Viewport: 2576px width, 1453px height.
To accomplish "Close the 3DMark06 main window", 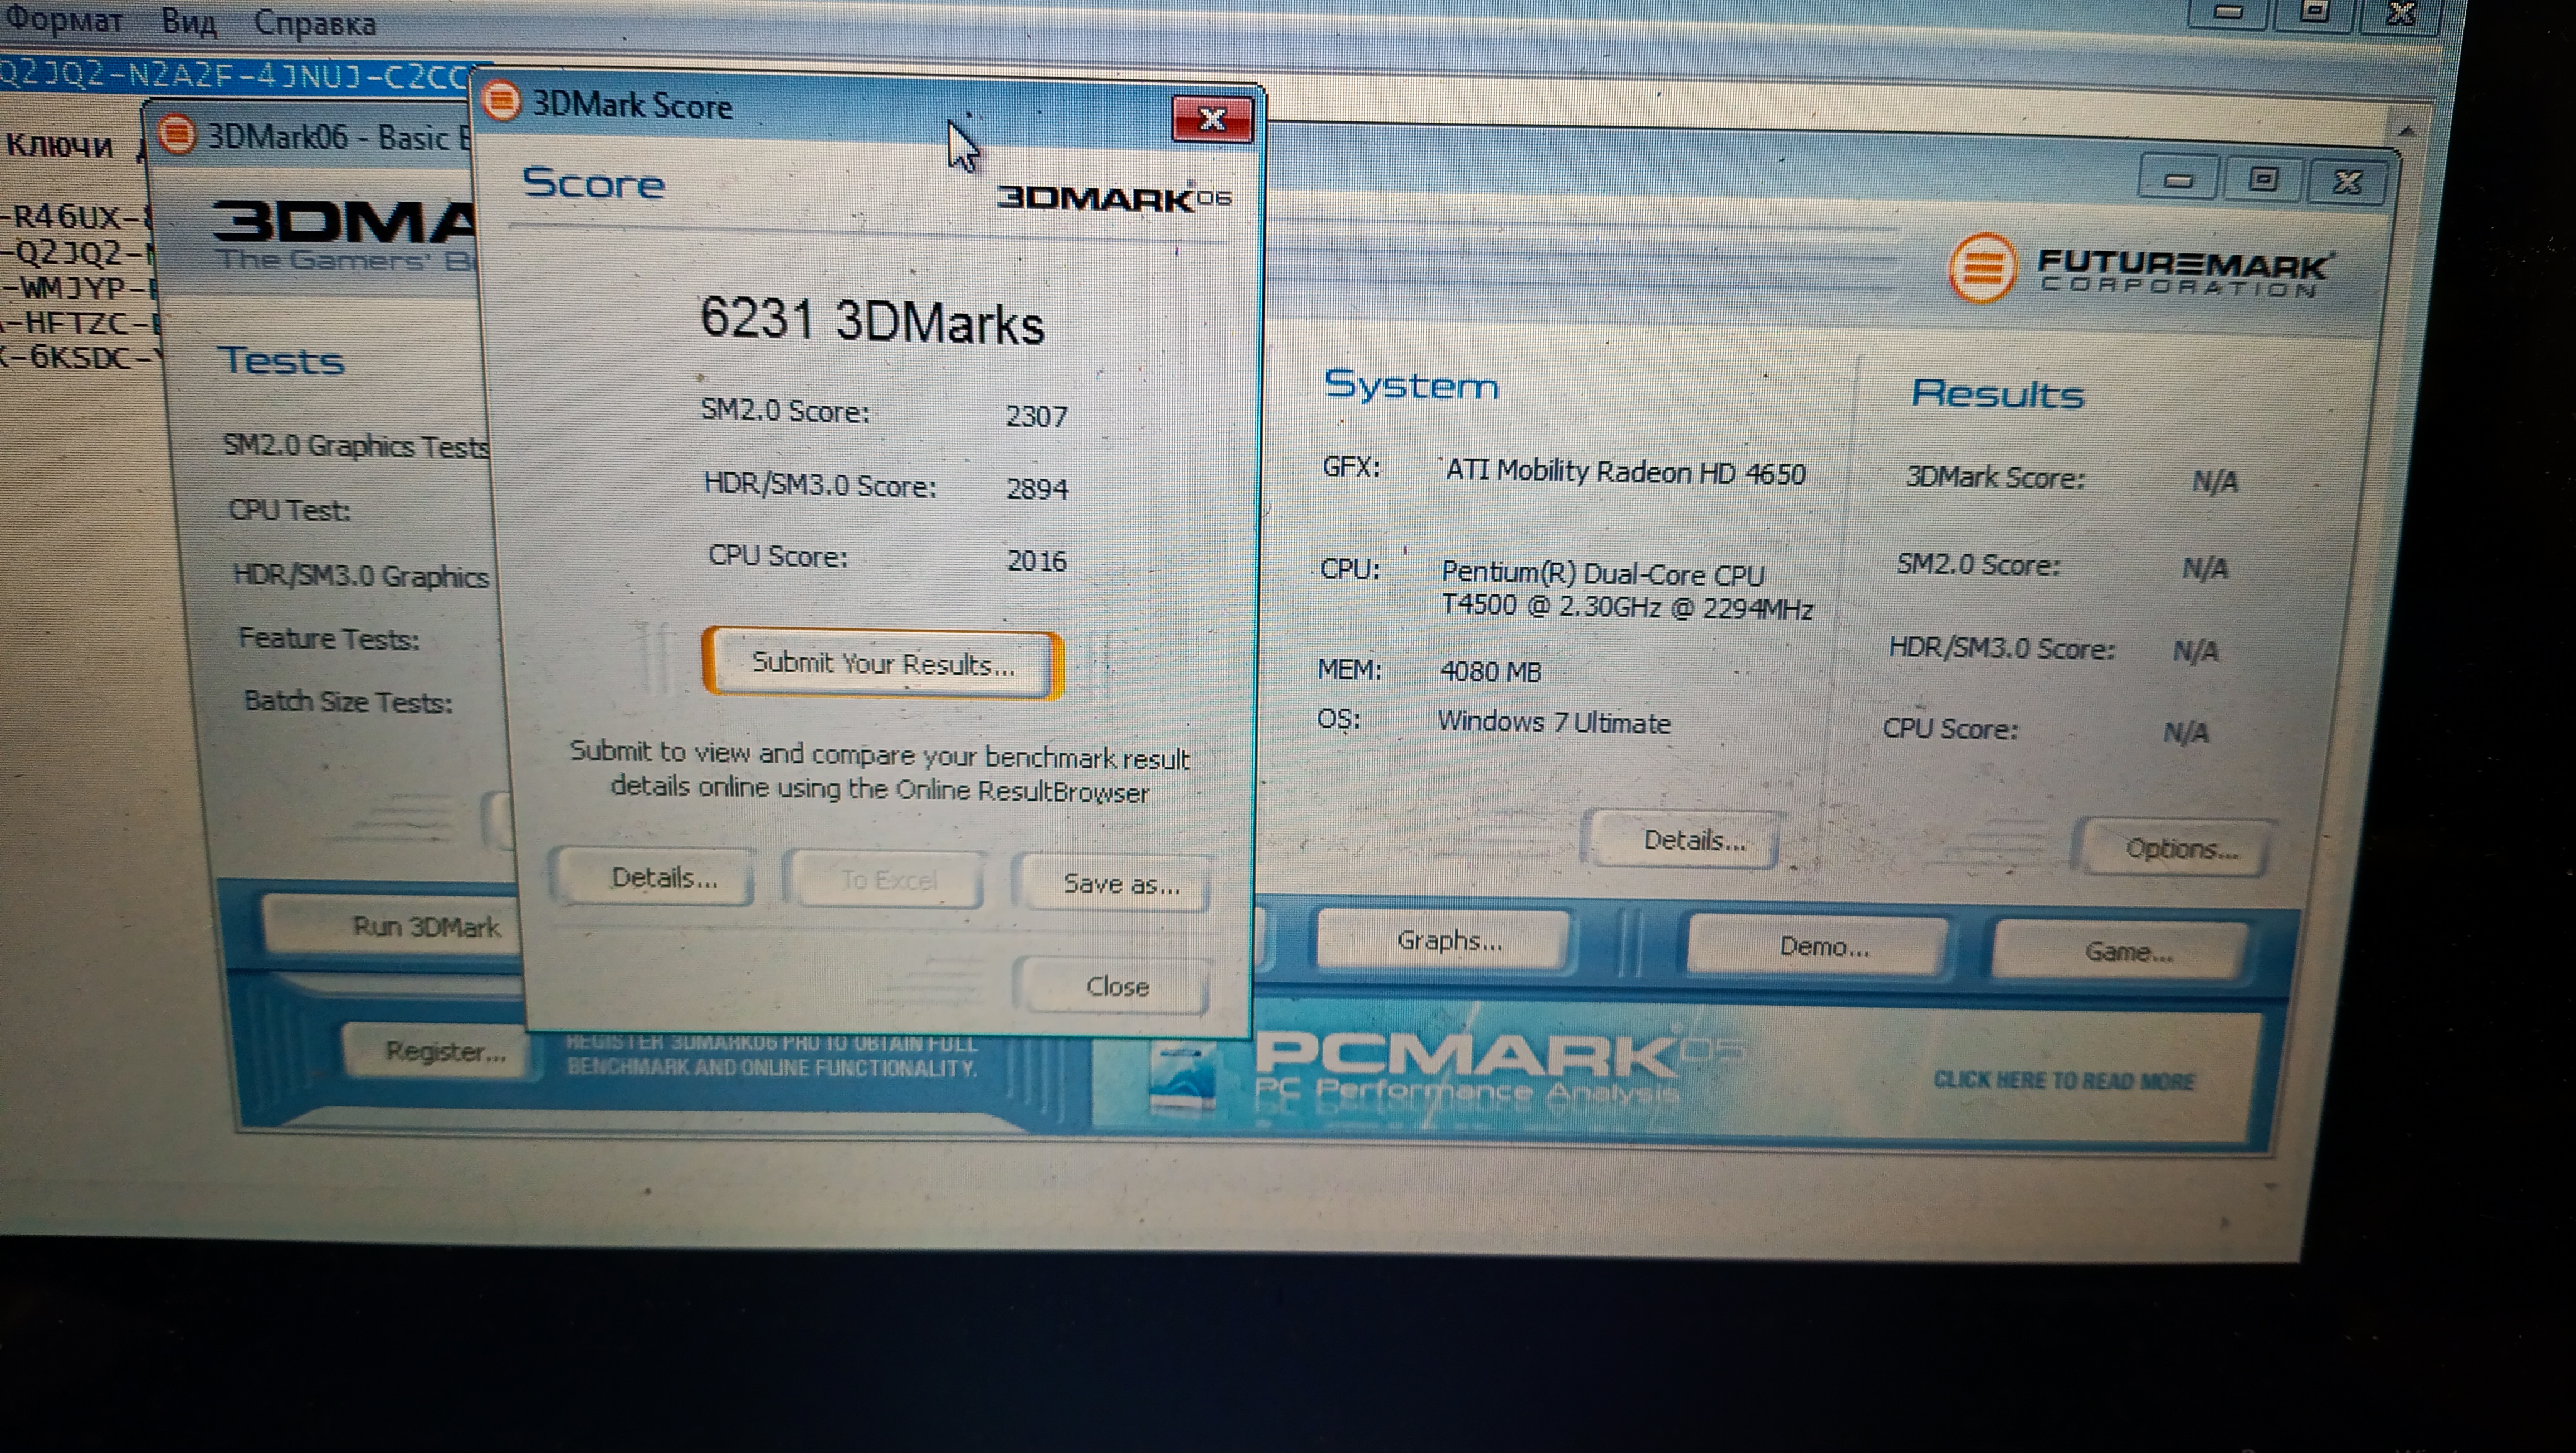I will point(2346,182).
